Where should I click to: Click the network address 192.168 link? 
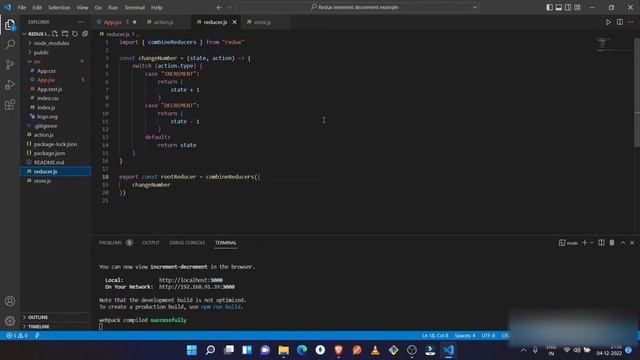point(197,287)
